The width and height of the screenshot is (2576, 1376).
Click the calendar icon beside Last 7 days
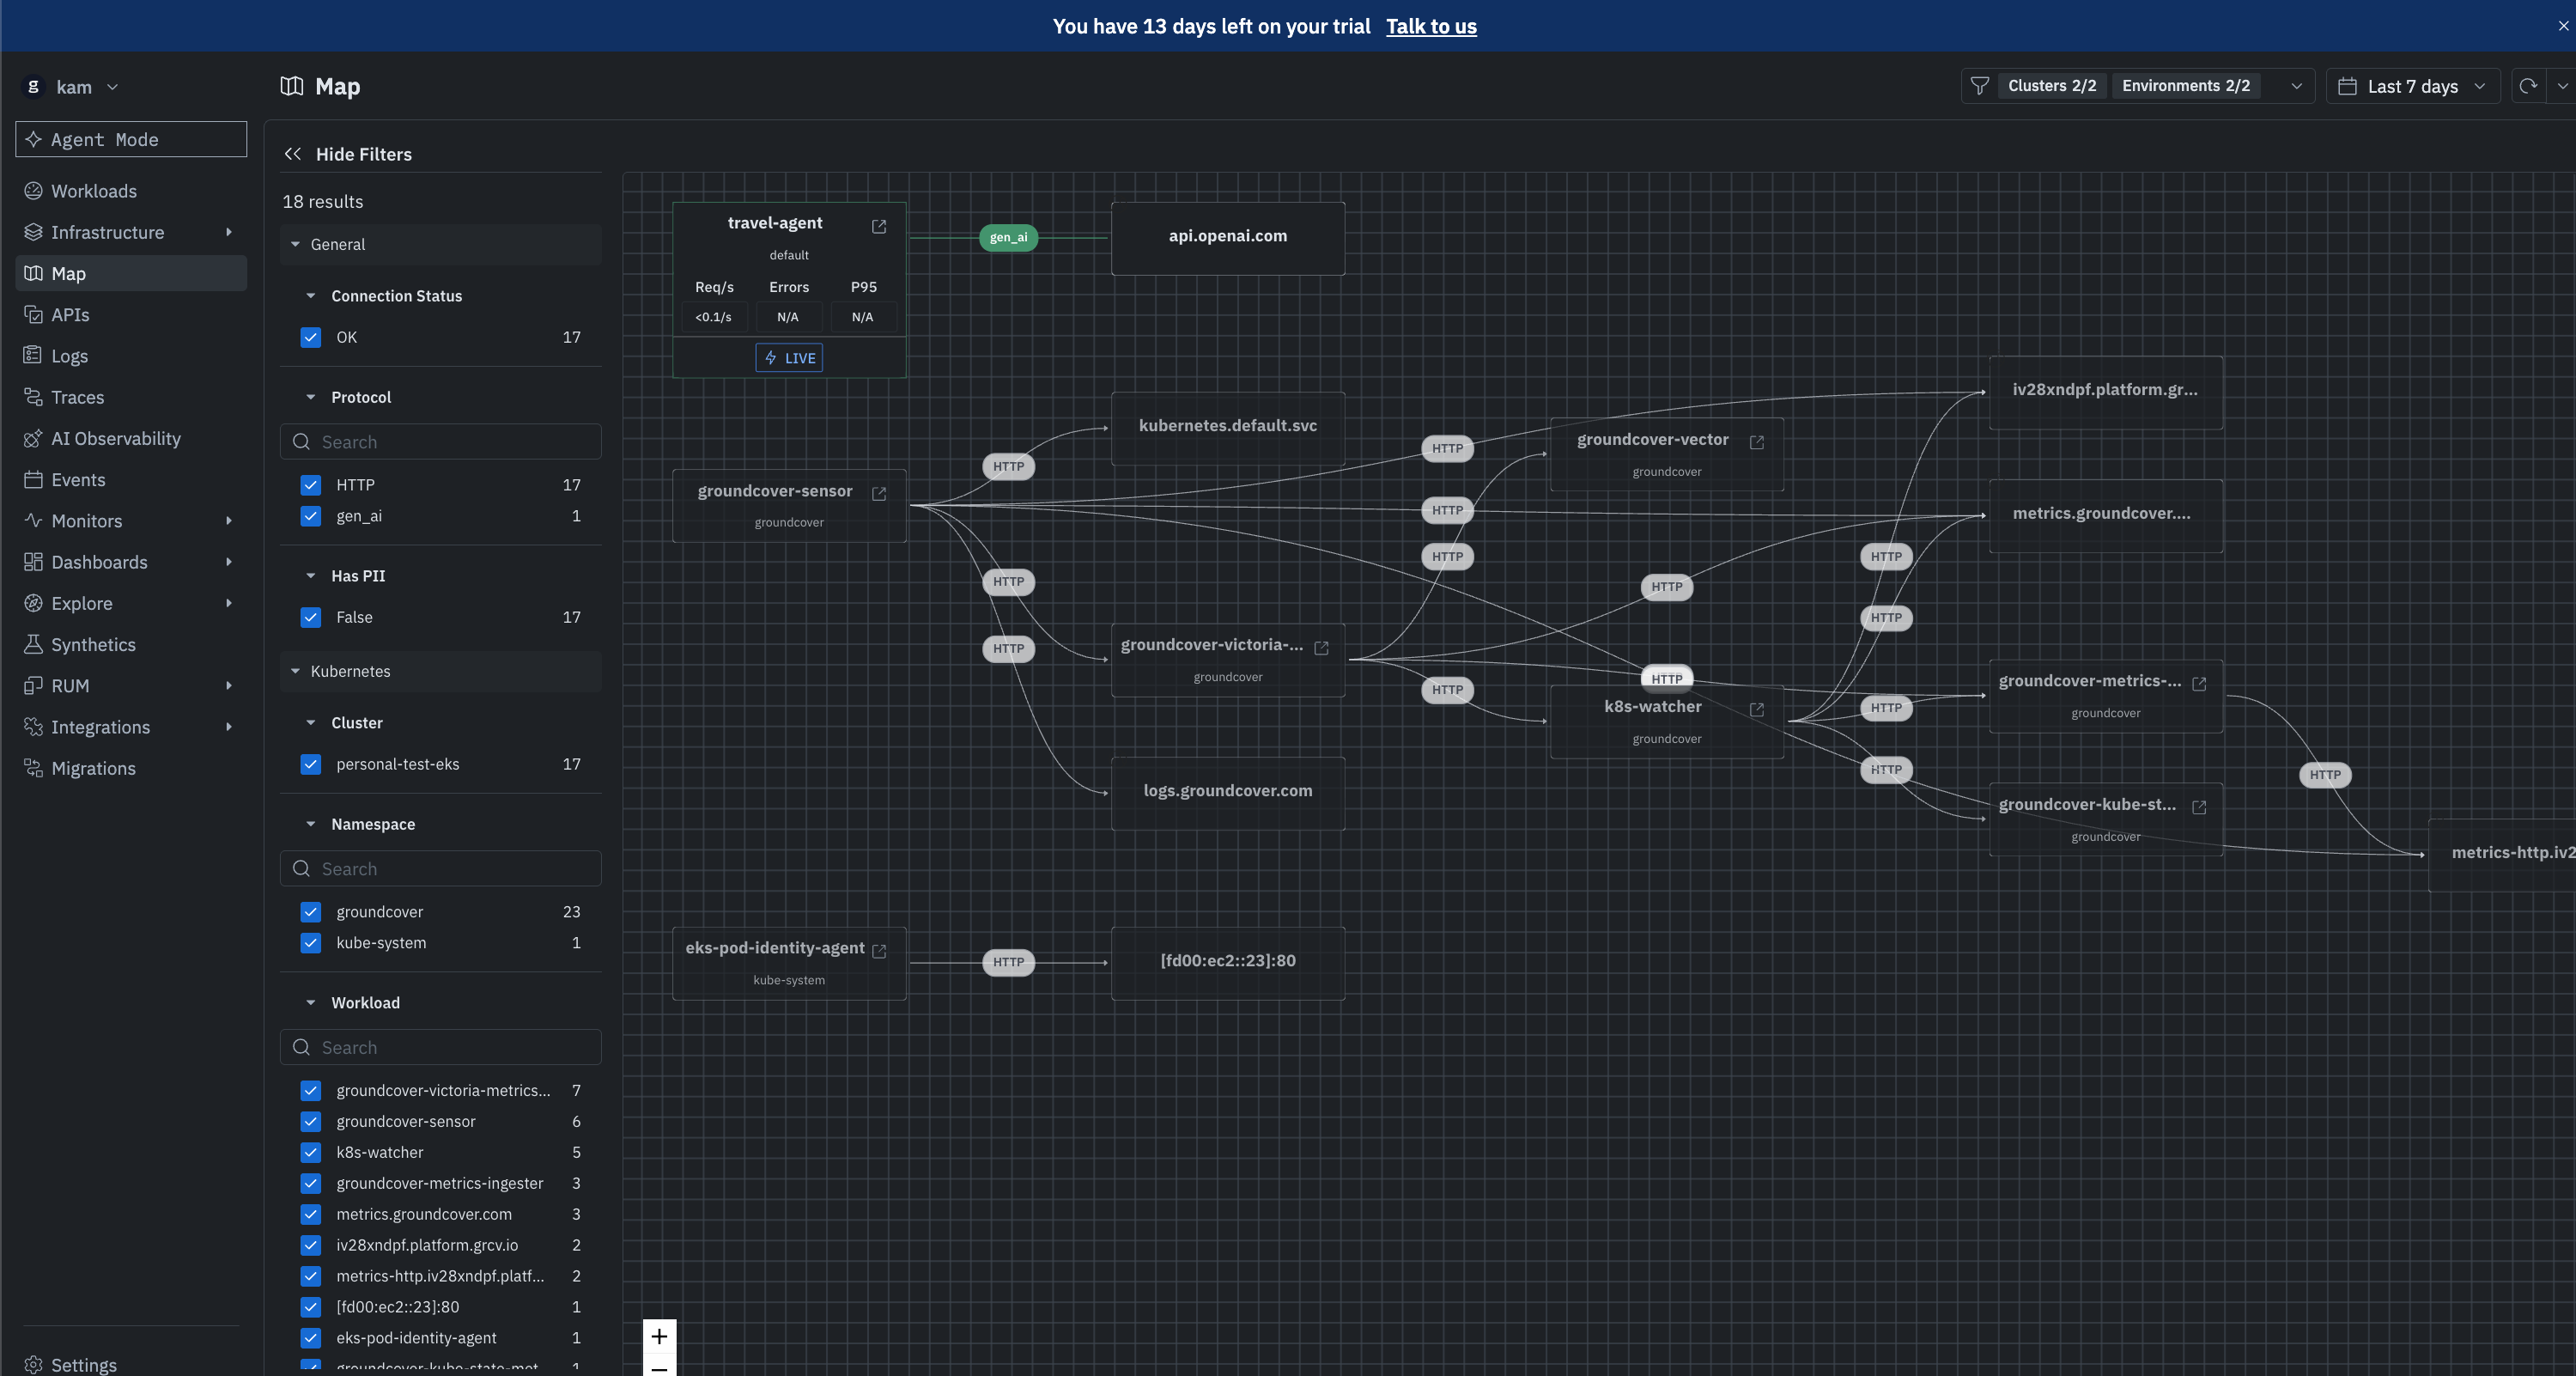point(2347,87)
